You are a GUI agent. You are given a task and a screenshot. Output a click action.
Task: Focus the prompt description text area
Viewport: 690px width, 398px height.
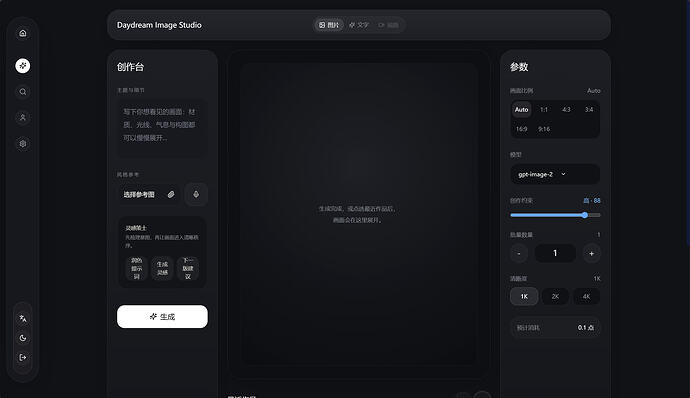coord(162,128)
